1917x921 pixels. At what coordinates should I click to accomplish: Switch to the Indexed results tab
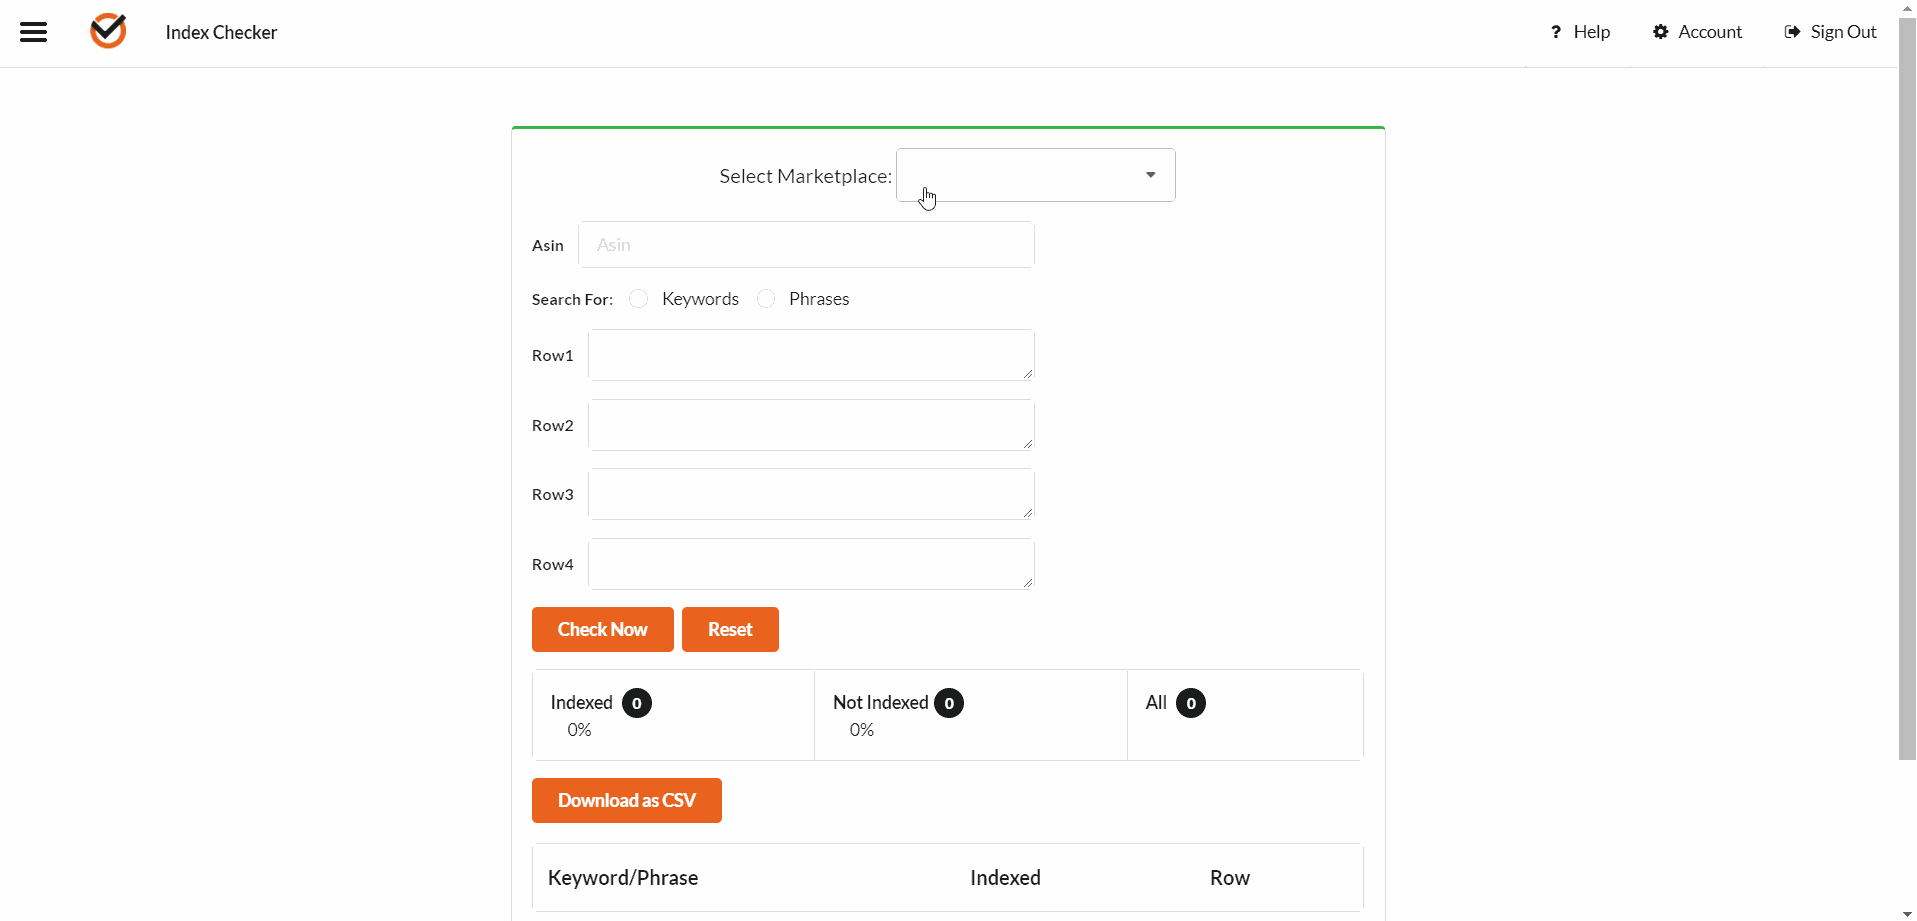674,715
